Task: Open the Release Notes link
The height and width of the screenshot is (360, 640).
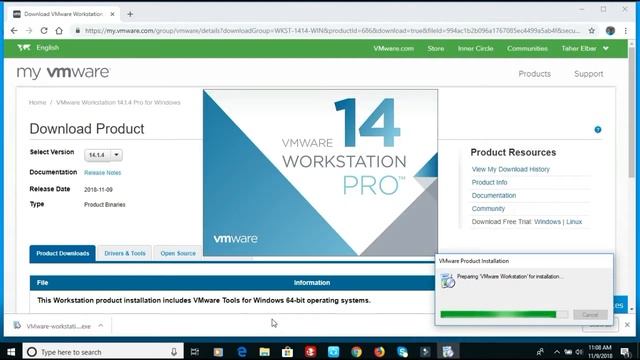Action: point(102,173)
